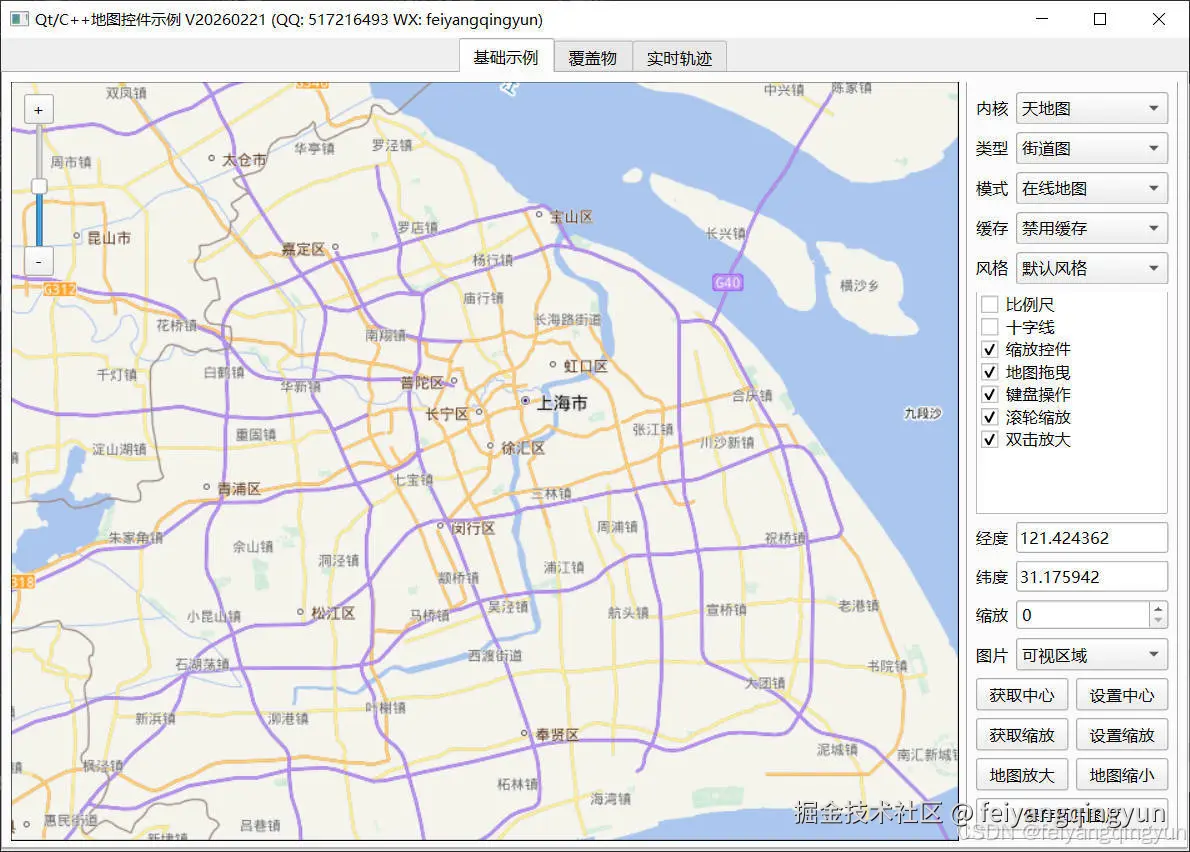Click the G312 road shield on the map
Viewport: 1190px width, 852px height.
click(59, 289)
